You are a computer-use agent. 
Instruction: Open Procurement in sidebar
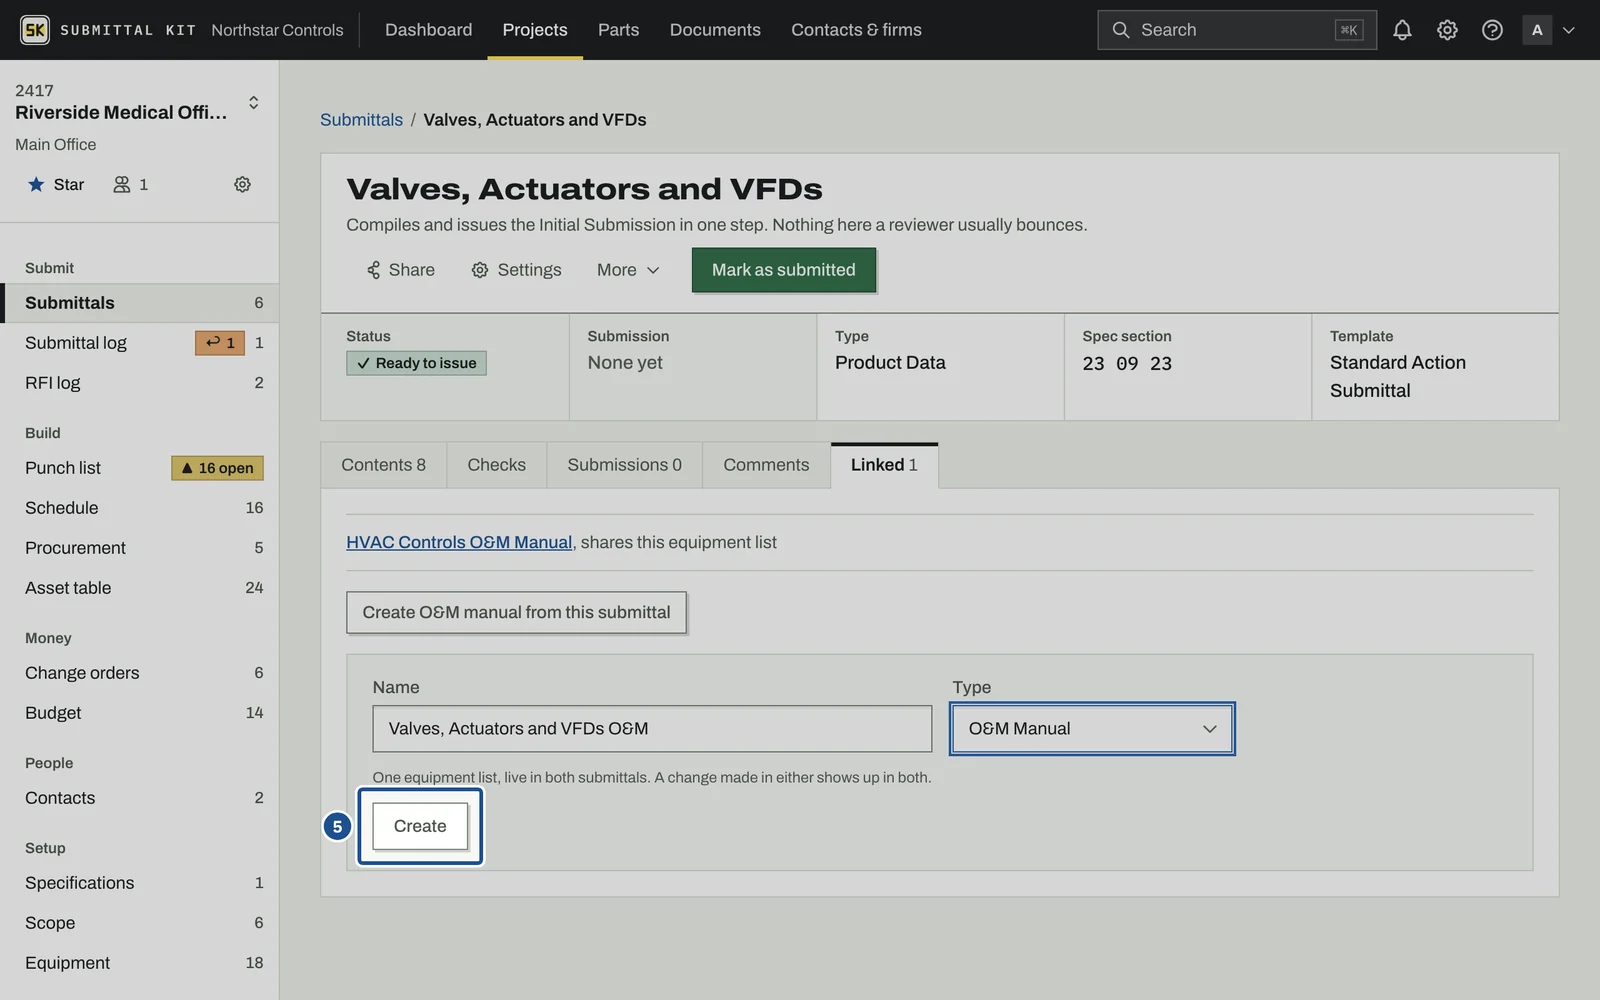139,548
